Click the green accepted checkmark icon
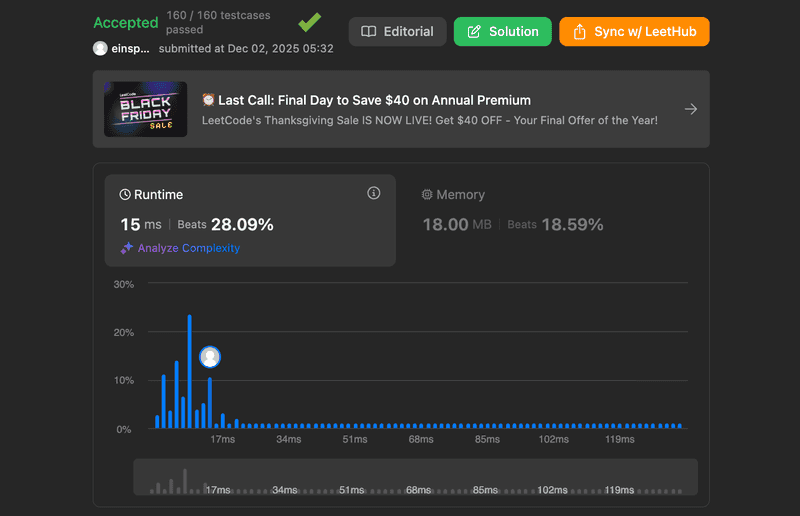Screen dimensions: 800x516 pyautogui.click(x=310, y=22)
